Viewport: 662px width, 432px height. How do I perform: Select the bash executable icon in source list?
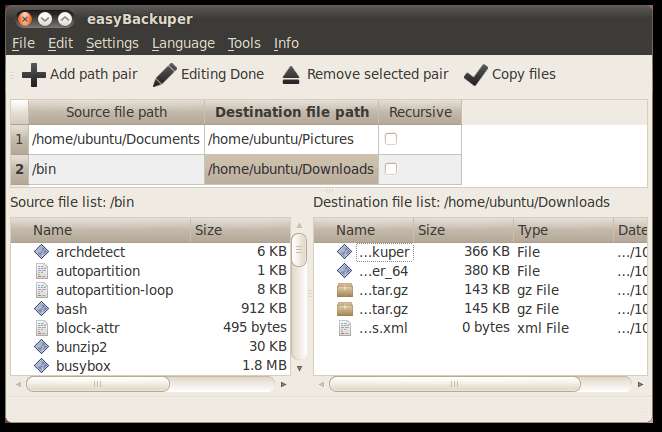click(41, 309)
